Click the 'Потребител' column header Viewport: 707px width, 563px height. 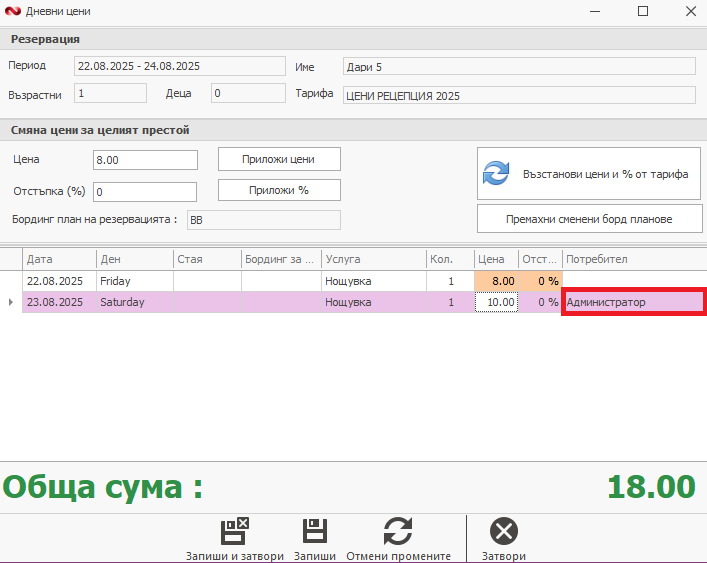pyautogui.click(x=633, y=259)
